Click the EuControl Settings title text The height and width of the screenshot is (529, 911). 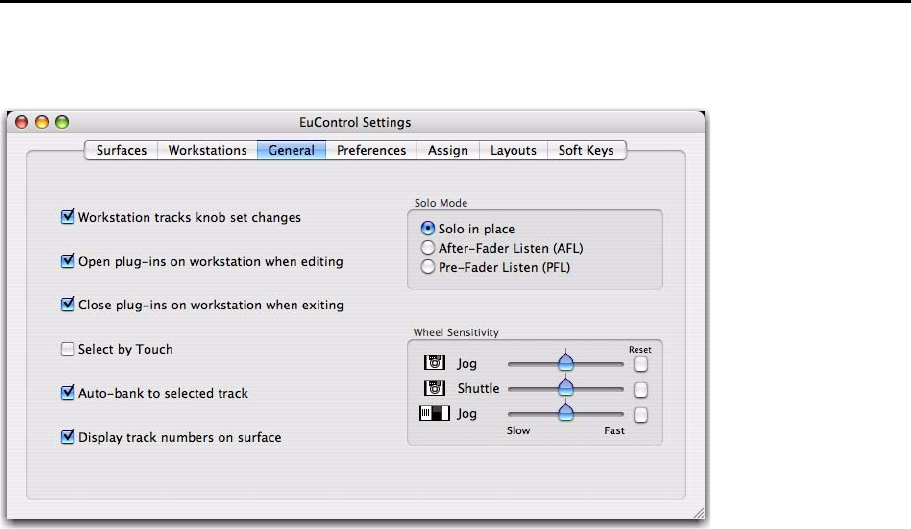(355, 123)
